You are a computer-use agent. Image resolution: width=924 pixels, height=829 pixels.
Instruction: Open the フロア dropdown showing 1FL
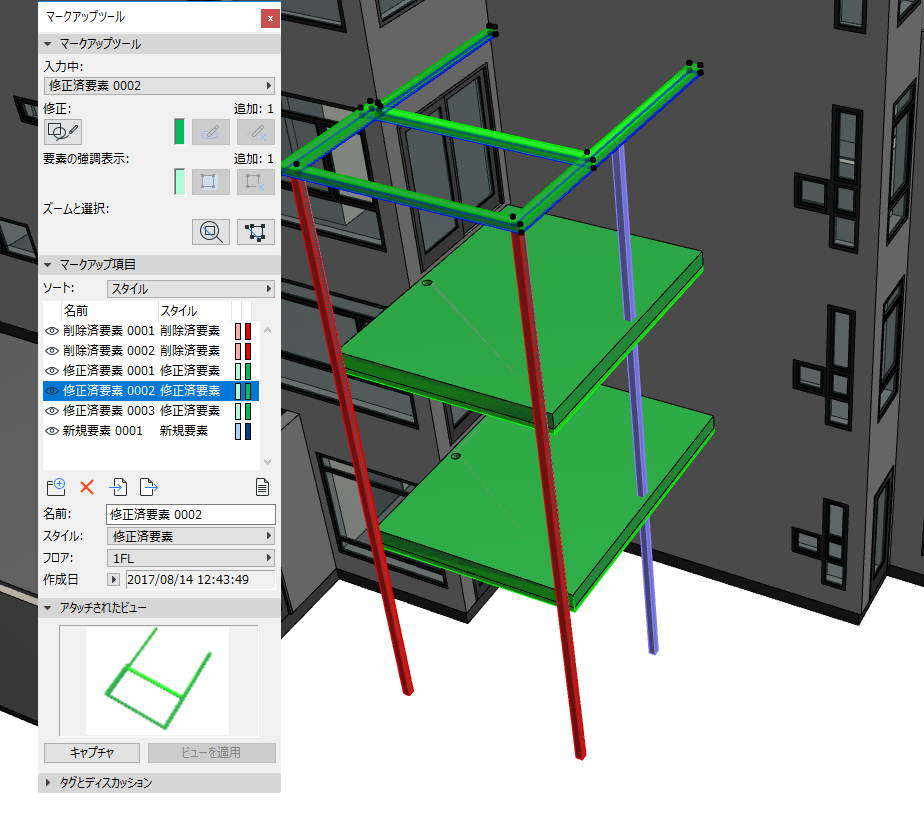[x=191, y=558]
